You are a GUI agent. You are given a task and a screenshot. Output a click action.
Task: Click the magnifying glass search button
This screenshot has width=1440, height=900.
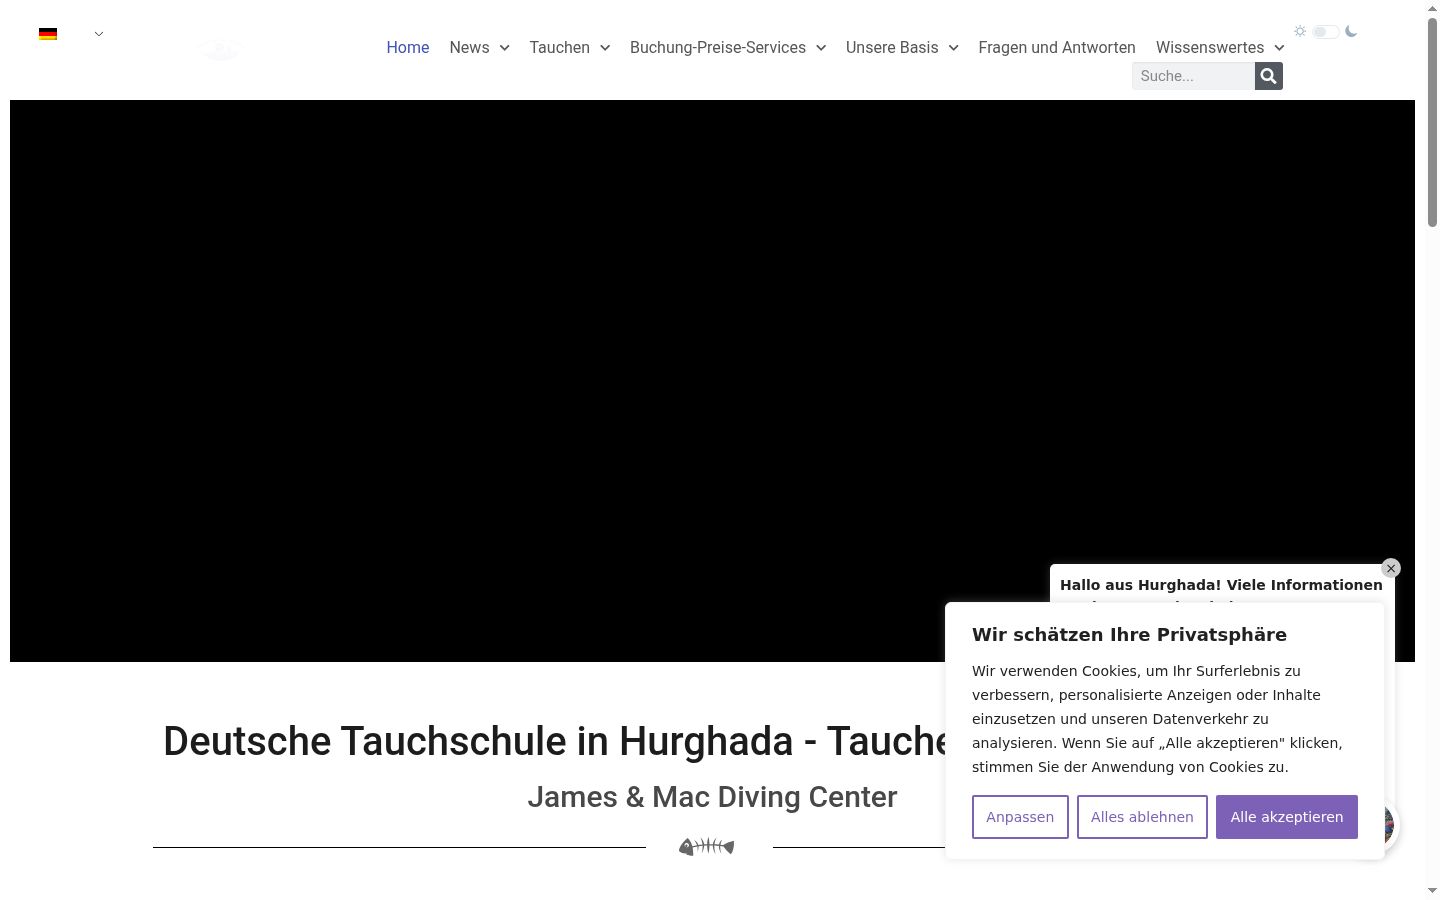point(1269,76)
